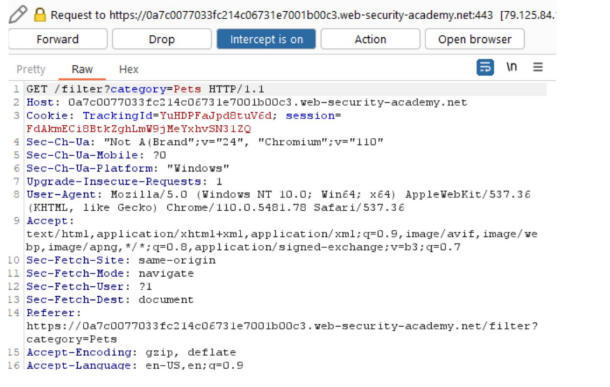Click the User-Agent header line

(x=278, y=201)
